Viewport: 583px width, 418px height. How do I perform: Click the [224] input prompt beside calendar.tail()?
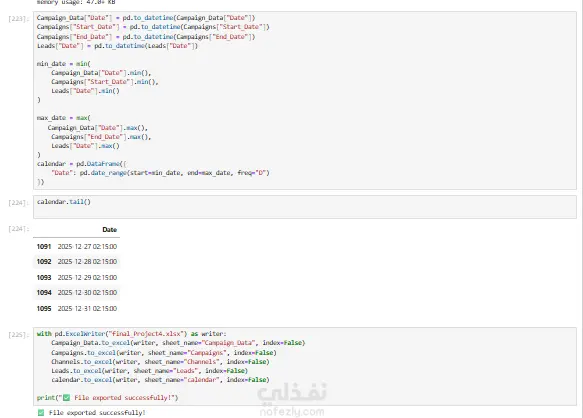click(18, 203)
